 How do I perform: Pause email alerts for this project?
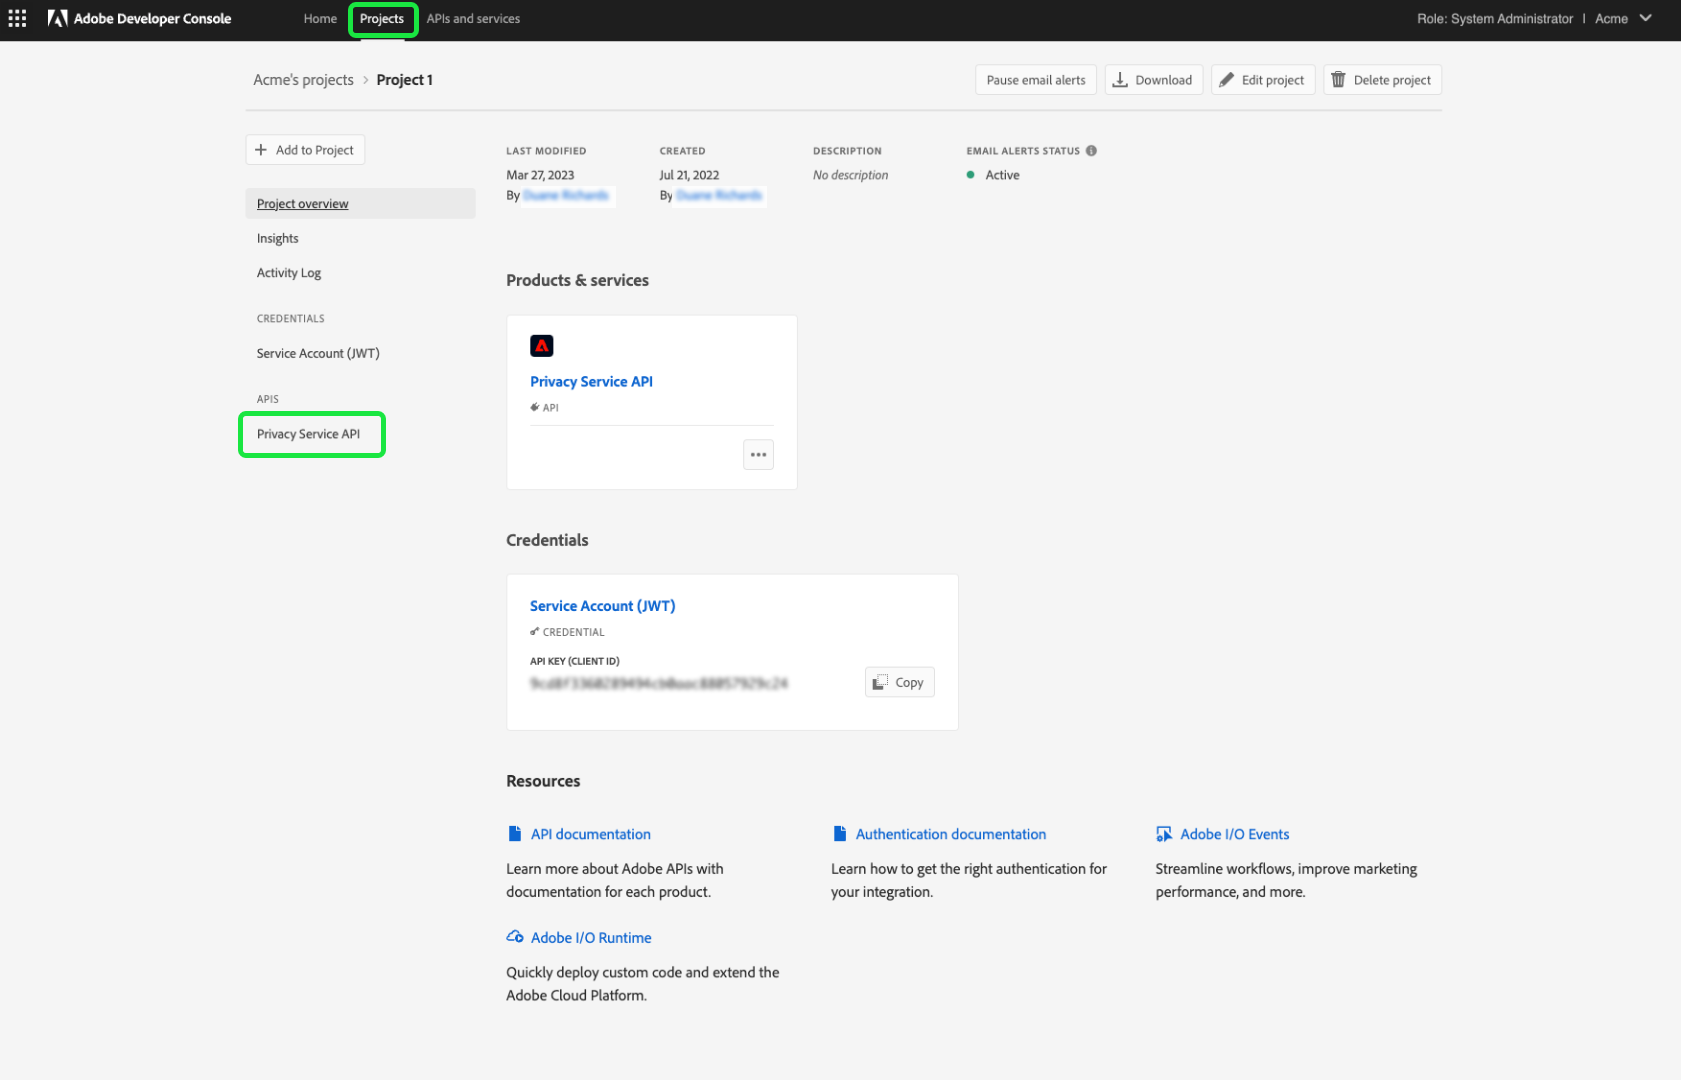click(1036, 80)
